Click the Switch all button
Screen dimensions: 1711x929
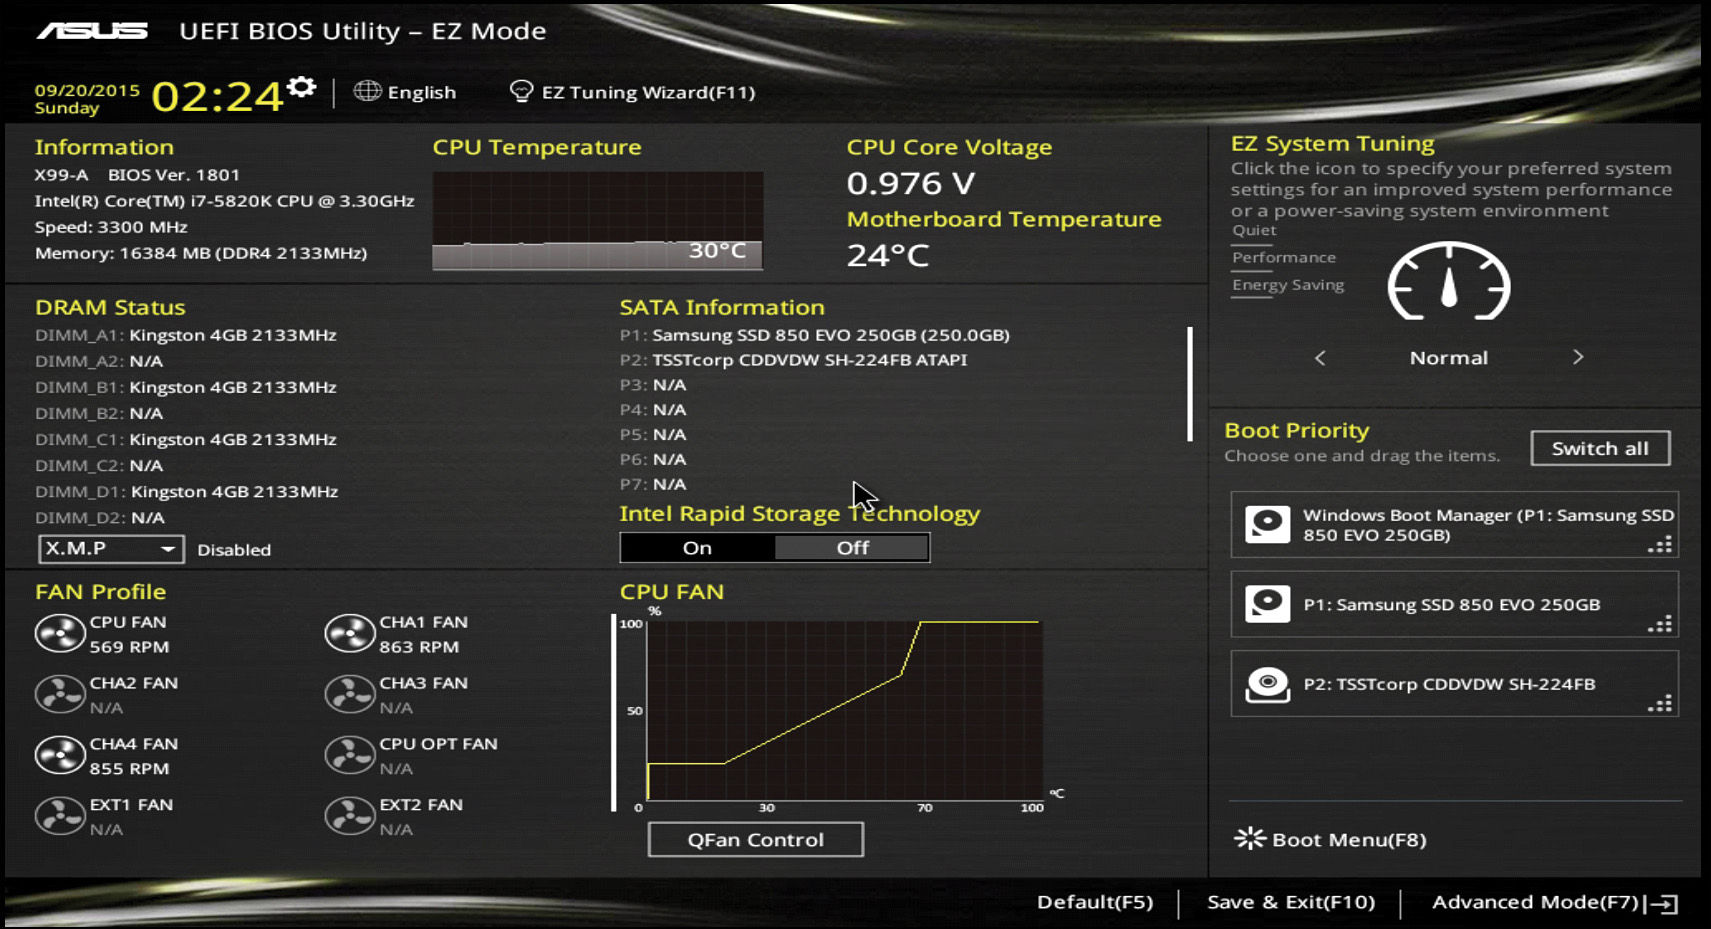click(1600, 448)
